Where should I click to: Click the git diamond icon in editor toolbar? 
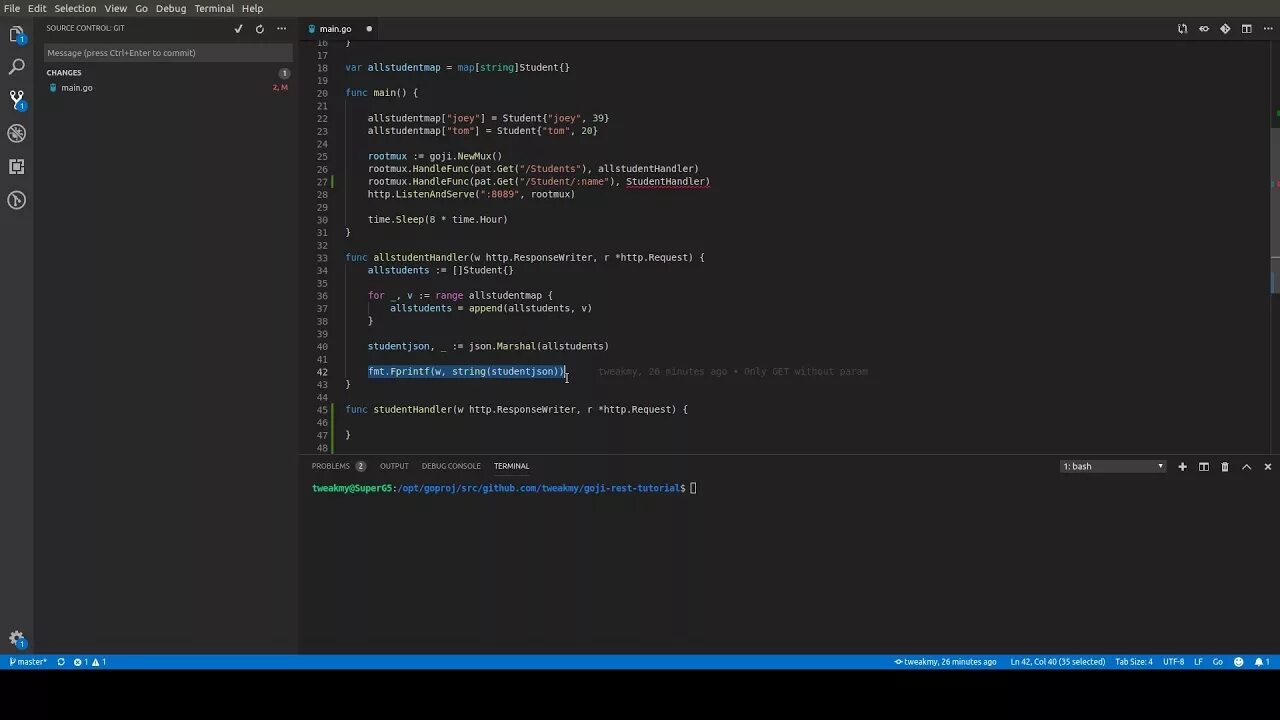(1225, 29)
